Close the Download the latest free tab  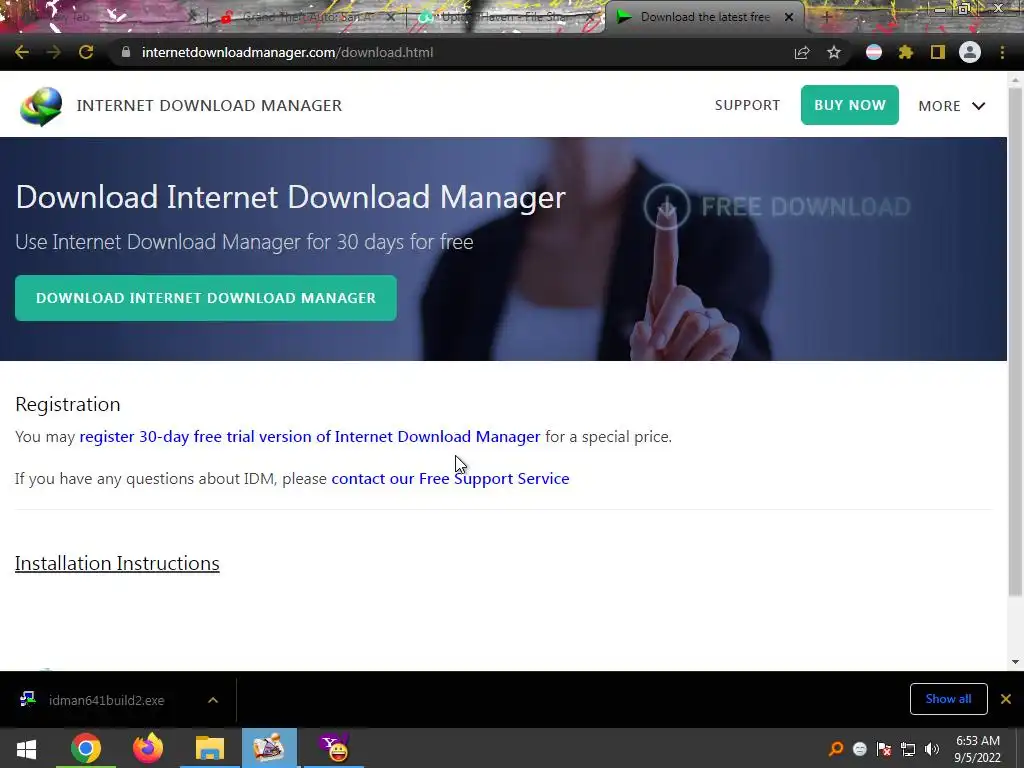coord(789,17)
